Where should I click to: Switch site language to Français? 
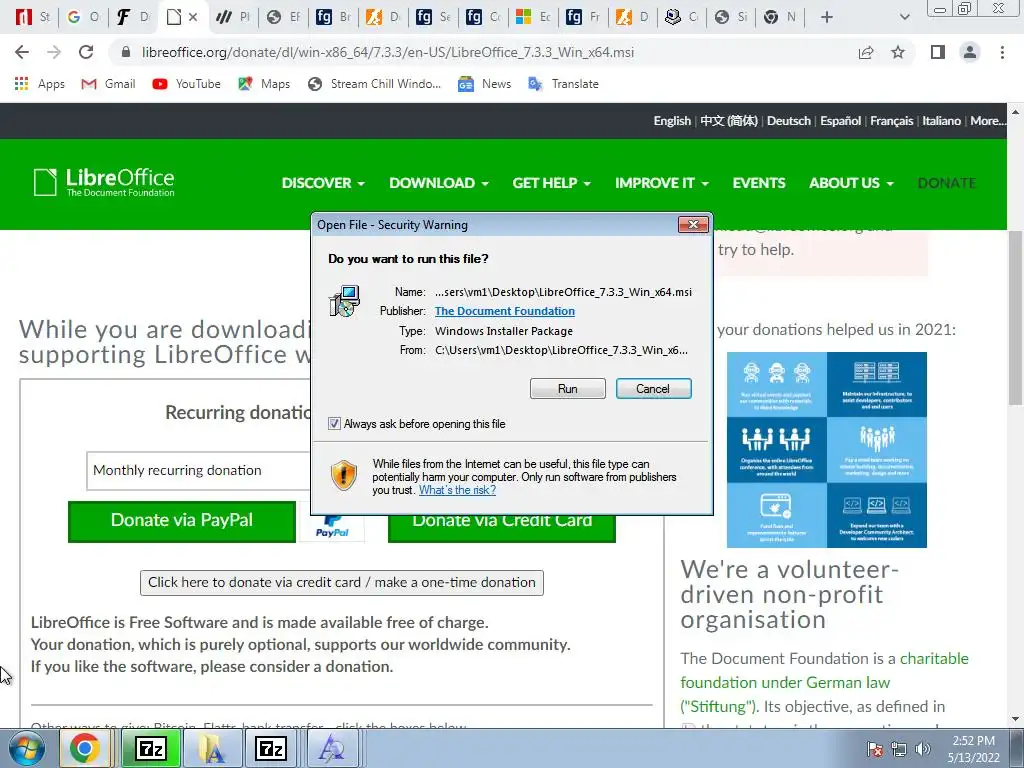coord(891,121)
